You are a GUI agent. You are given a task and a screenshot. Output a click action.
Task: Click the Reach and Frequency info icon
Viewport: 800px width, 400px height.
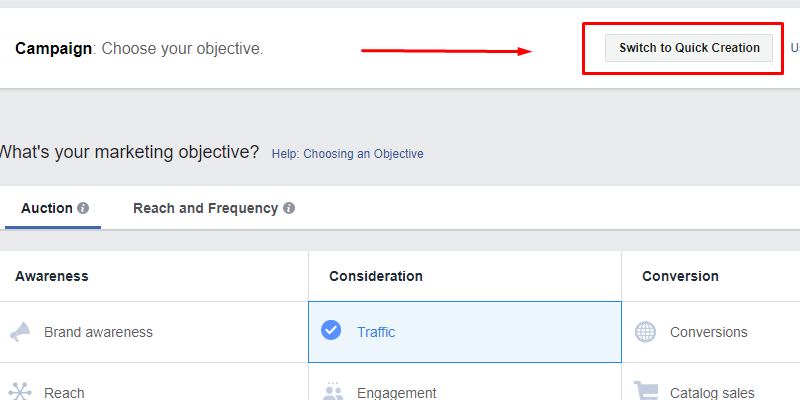289,208
